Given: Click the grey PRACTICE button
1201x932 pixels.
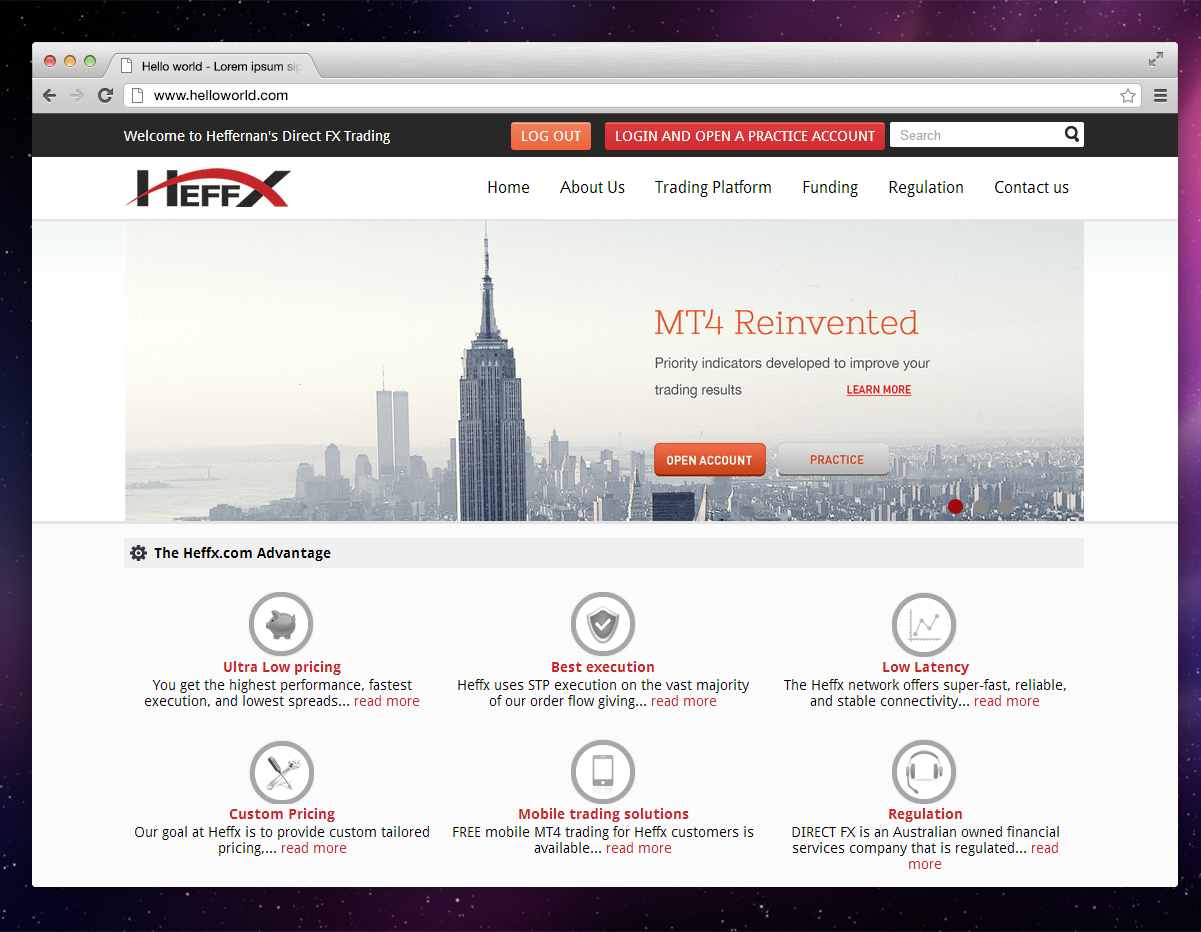Looking at the screenshot, I should click(x=833, y=460).
